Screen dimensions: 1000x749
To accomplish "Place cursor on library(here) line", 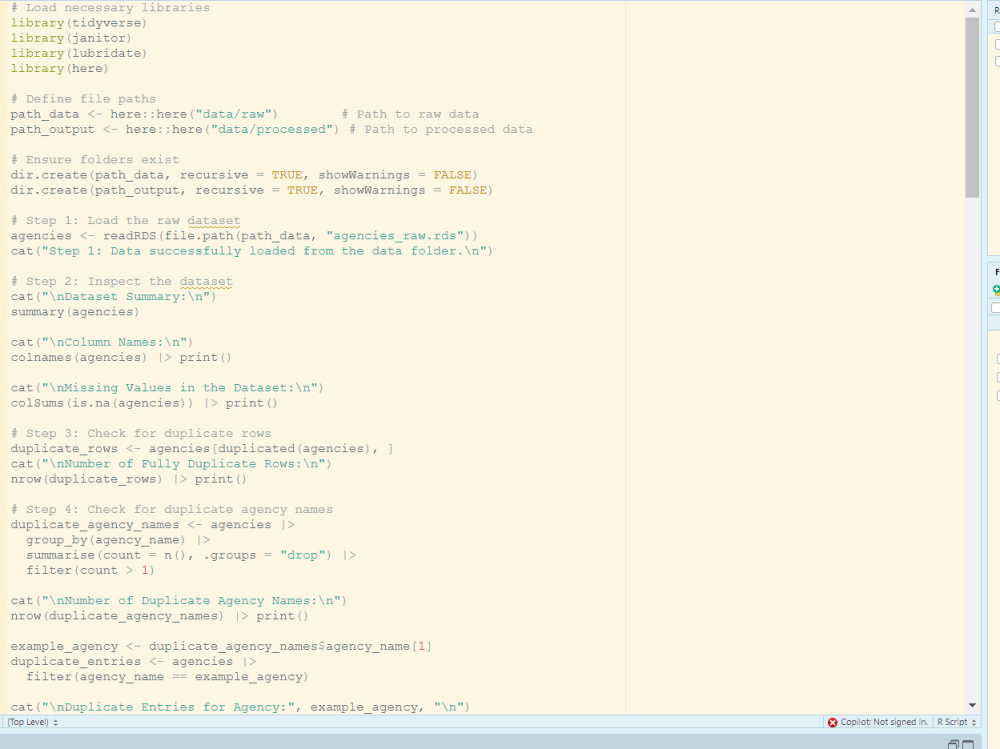I will pyautogui.click(x=59, y=68).
